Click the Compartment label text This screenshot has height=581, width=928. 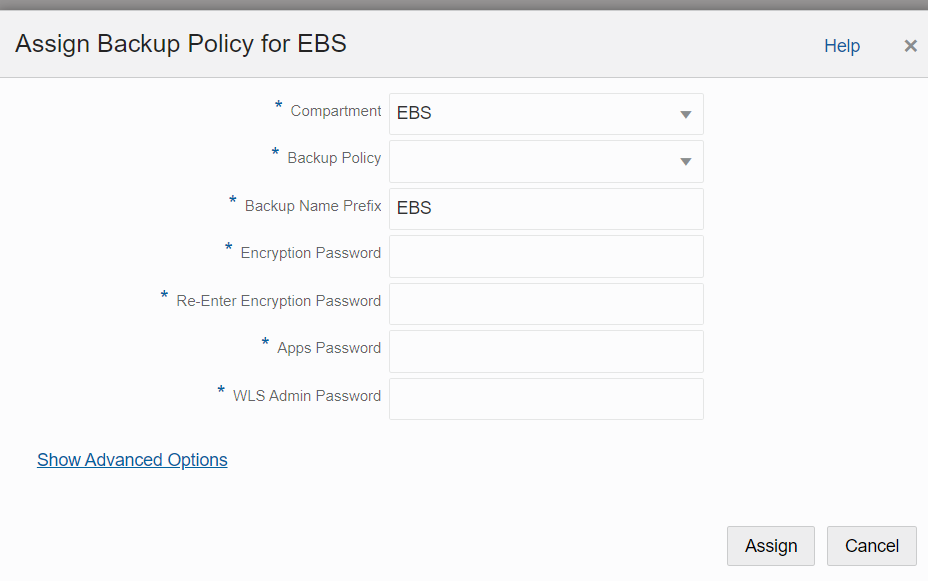(336, 111)
